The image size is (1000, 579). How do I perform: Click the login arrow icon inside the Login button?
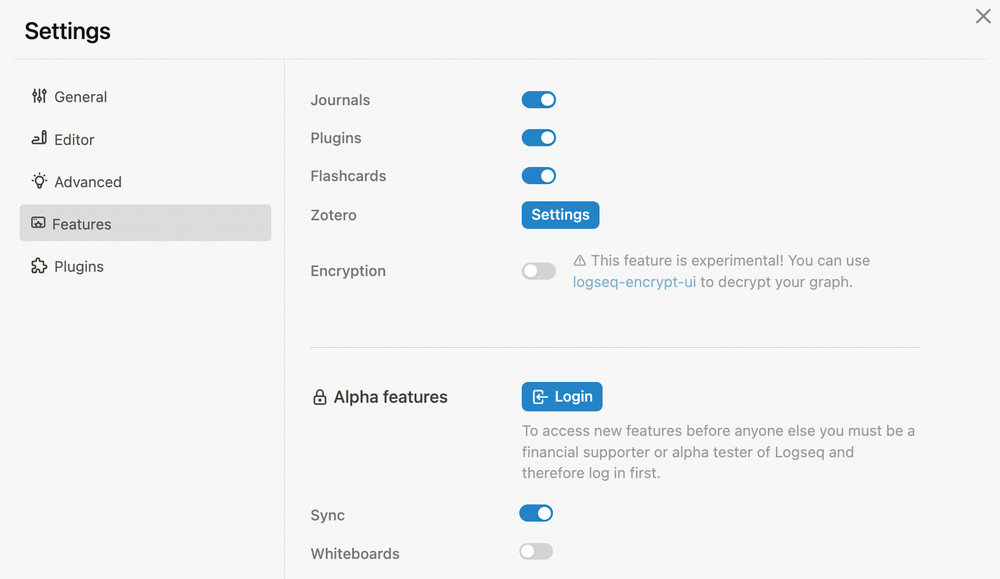pos(540,396)
